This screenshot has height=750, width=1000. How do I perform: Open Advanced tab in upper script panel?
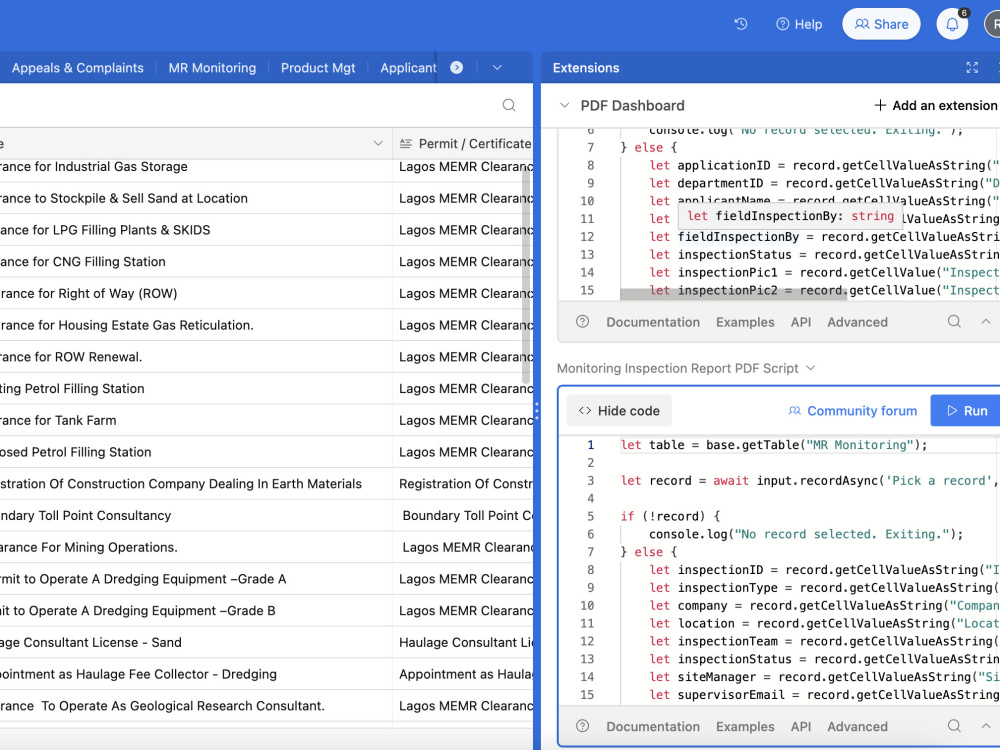(x=857, y=322)
